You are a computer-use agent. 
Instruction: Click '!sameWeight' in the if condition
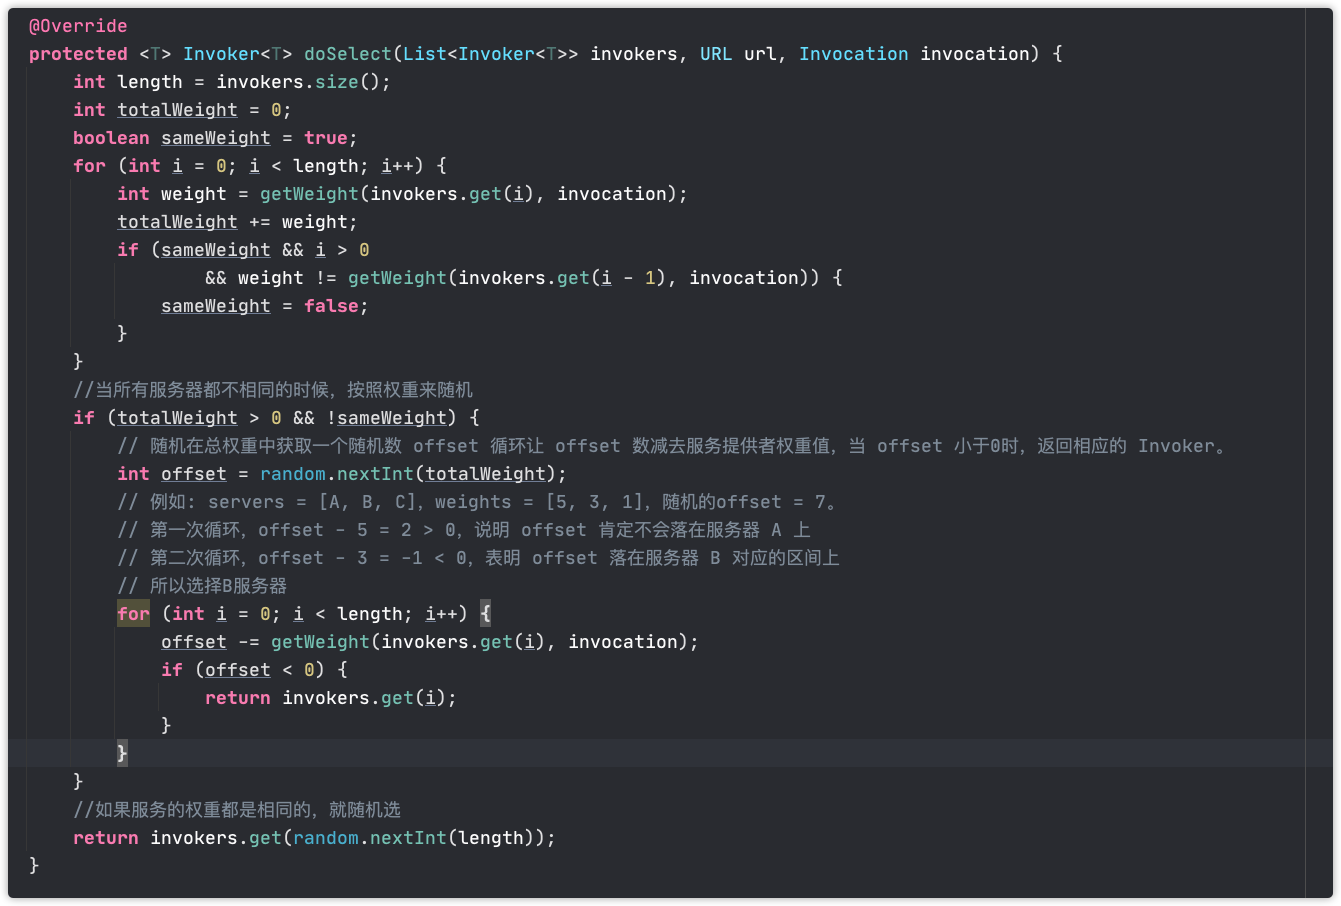386,418
